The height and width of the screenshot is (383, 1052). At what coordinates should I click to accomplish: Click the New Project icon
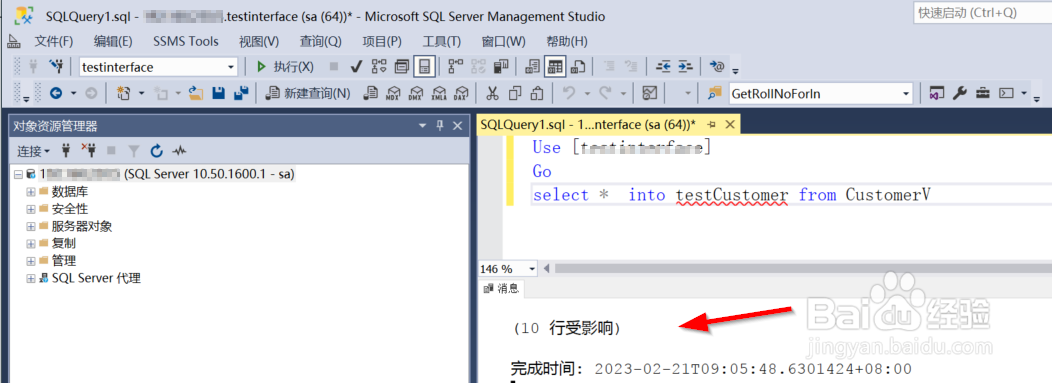[x=123, y=94]
